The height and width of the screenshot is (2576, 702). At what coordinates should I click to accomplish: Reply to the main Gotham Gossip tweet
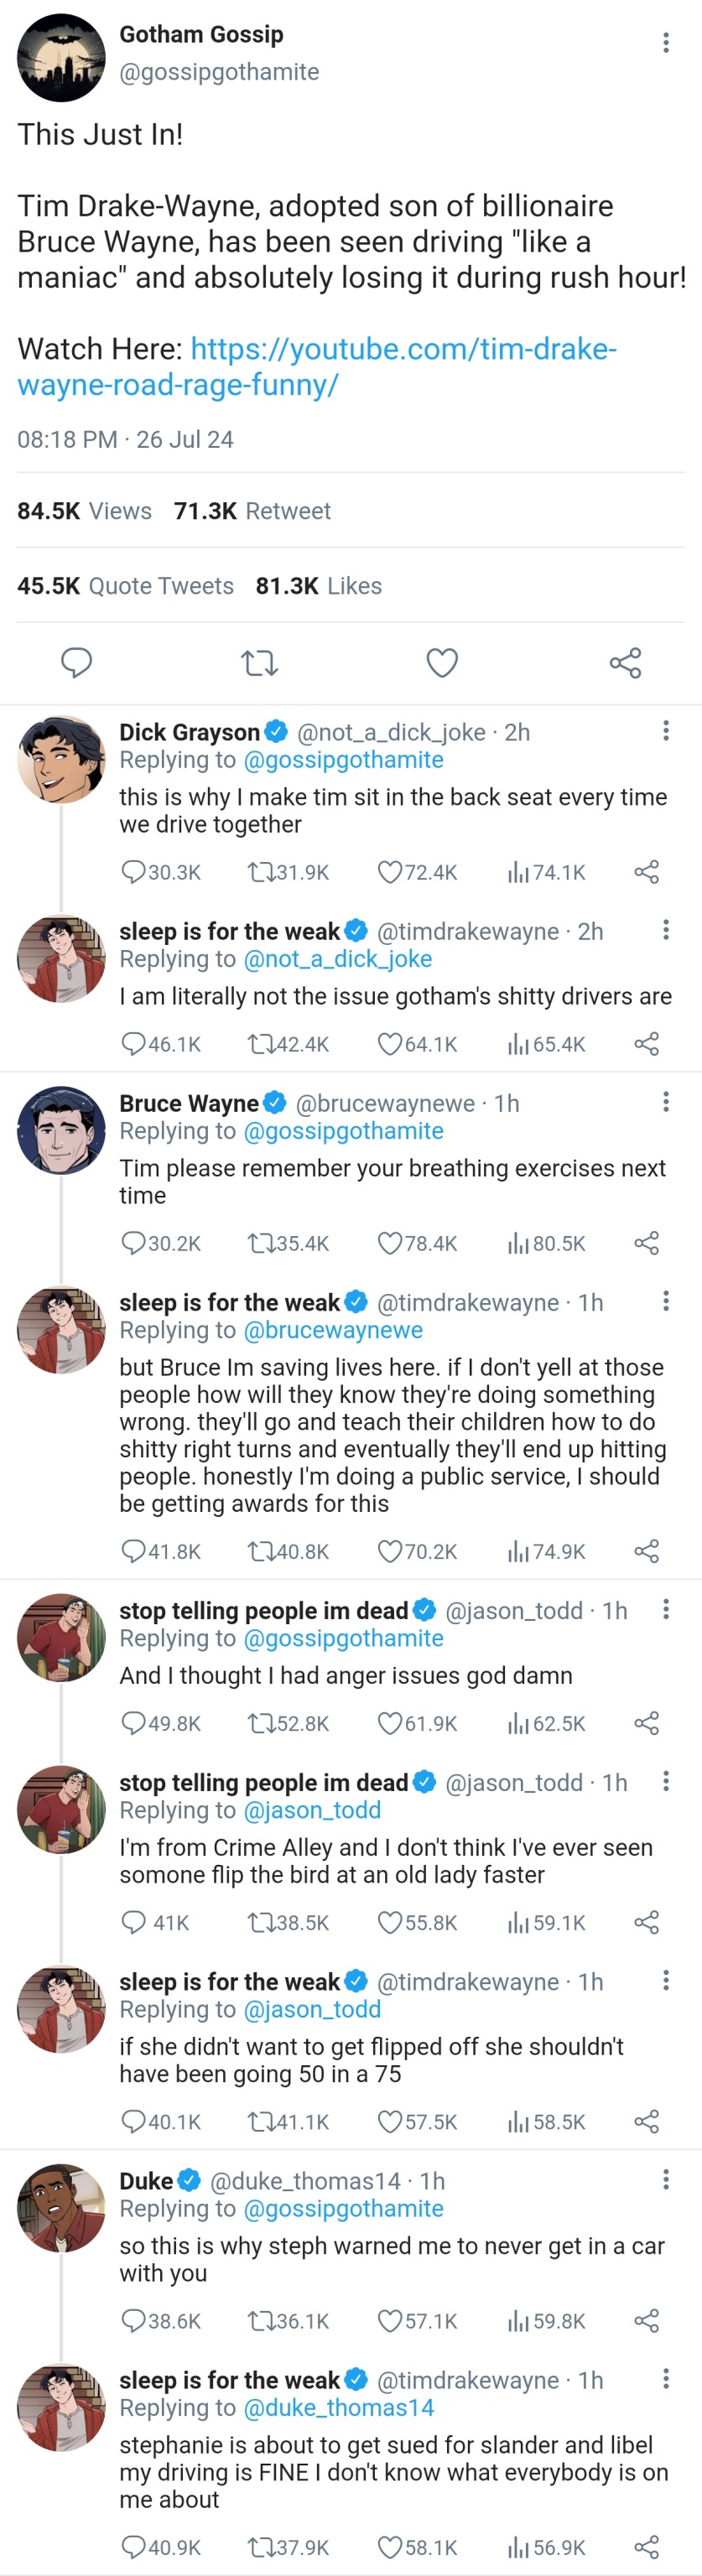click(77, 663)
